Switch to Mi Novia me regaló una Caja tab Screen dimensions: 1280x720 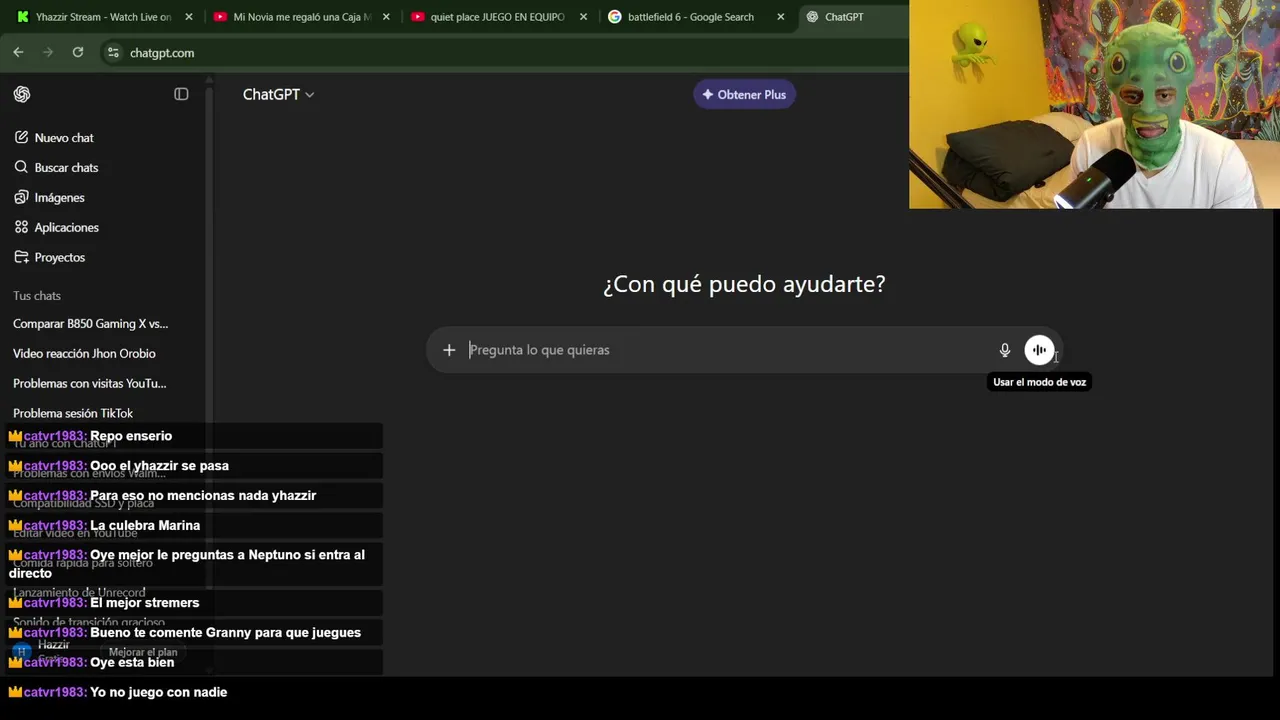coord(302,17)
